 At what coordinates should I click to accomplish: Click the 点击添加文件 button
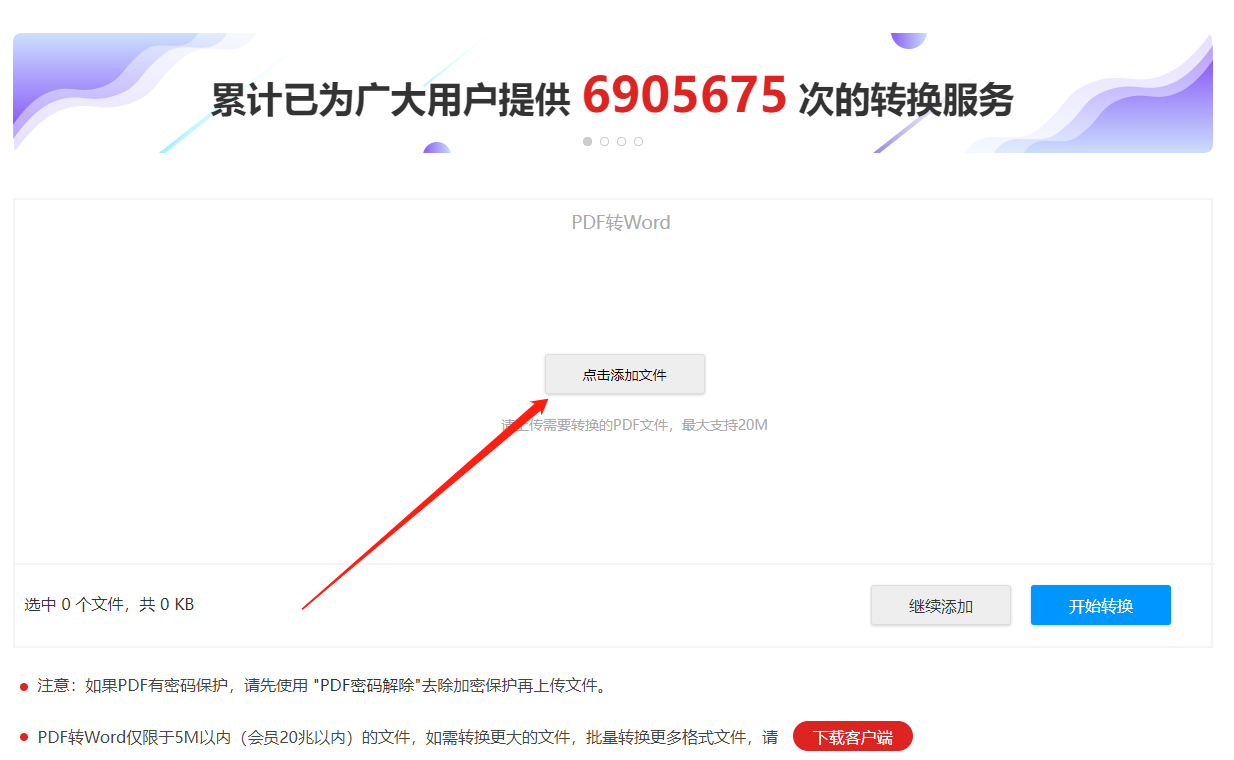tap(625, 374)
